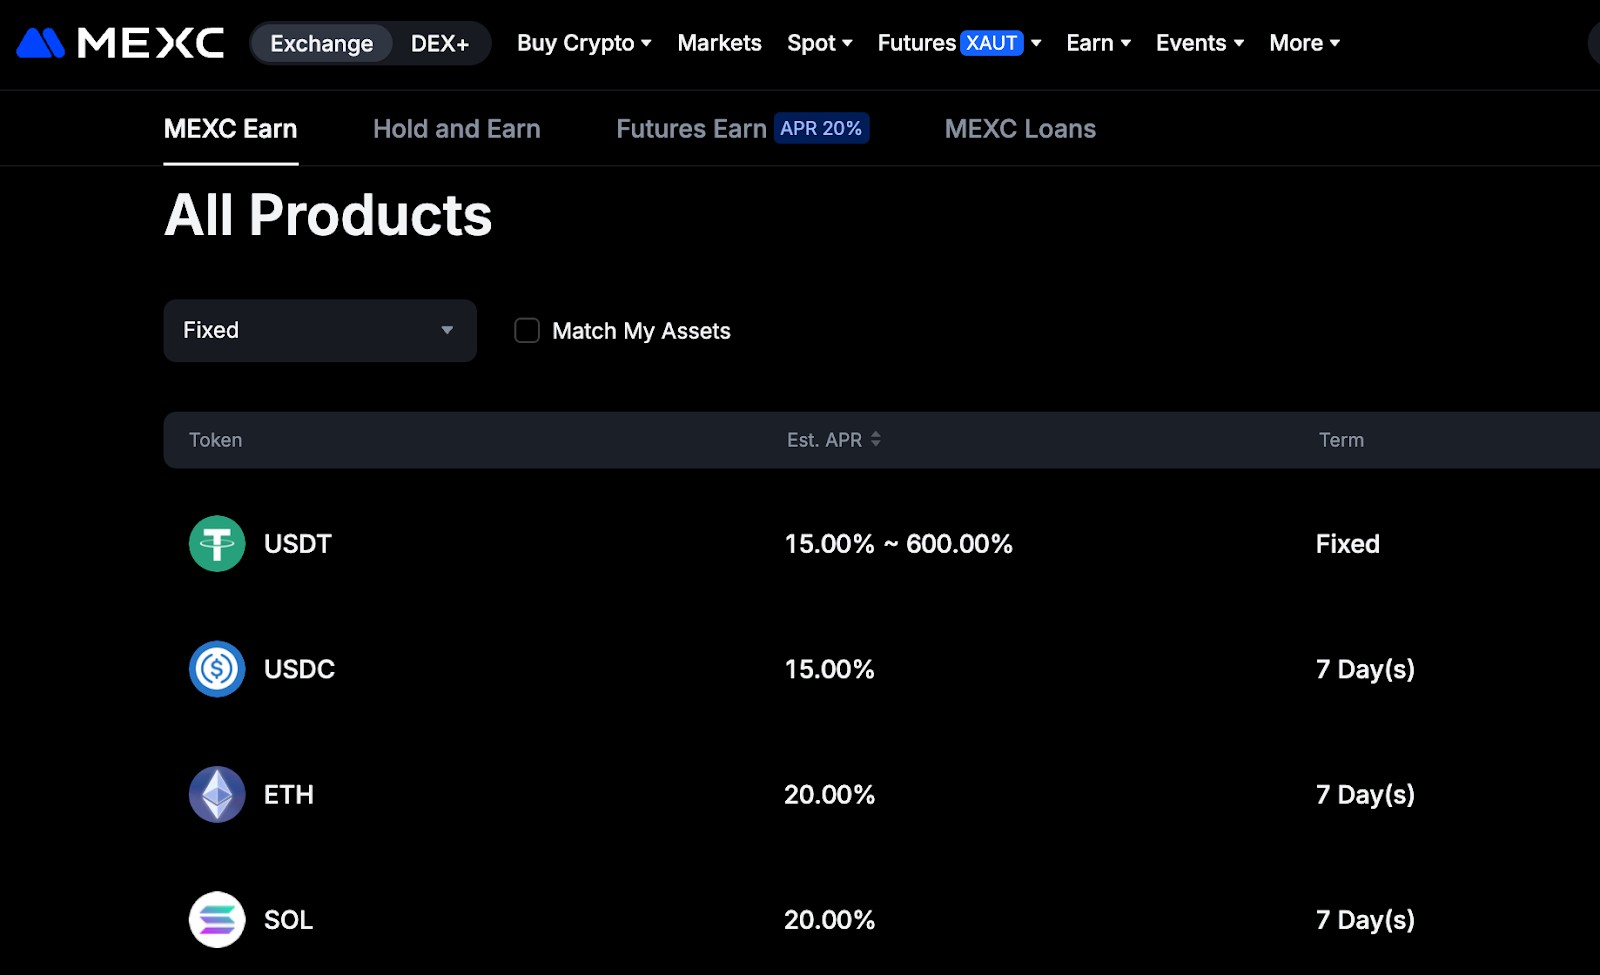Select the MEXC Earn tab
Screen dimensions: 1600x975
point(231,129)
